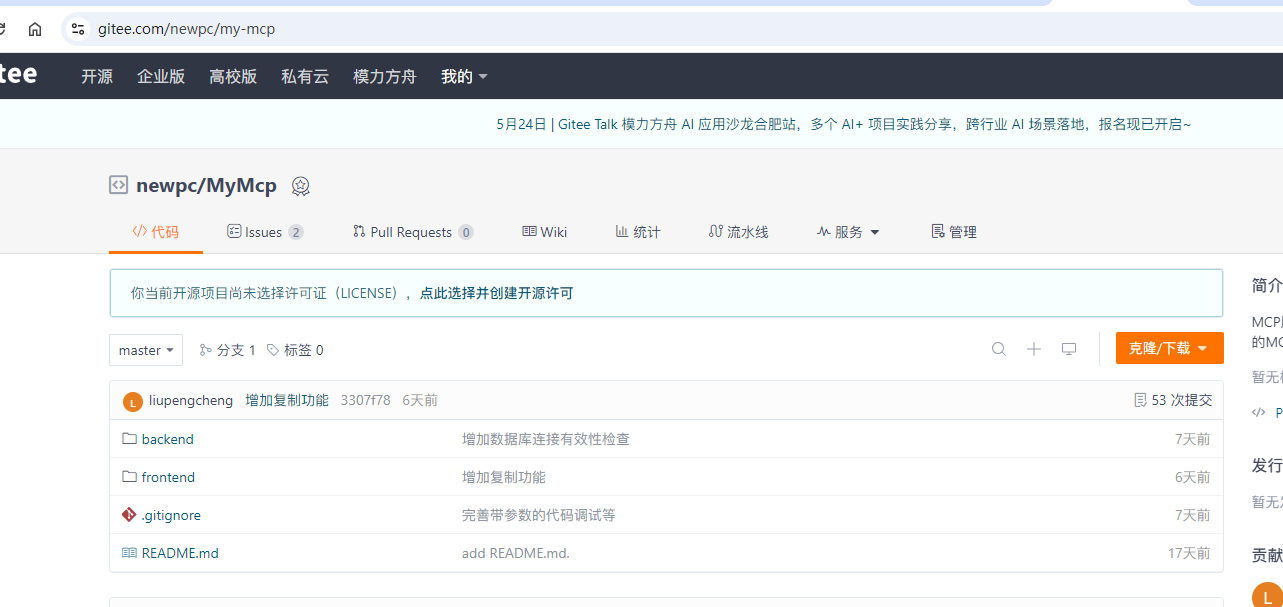Viewport: 1283px width, 607px height.
Task: Open the newpc/MyMcp repository title link
Action: pyautogui.click(x=206, y=185)
